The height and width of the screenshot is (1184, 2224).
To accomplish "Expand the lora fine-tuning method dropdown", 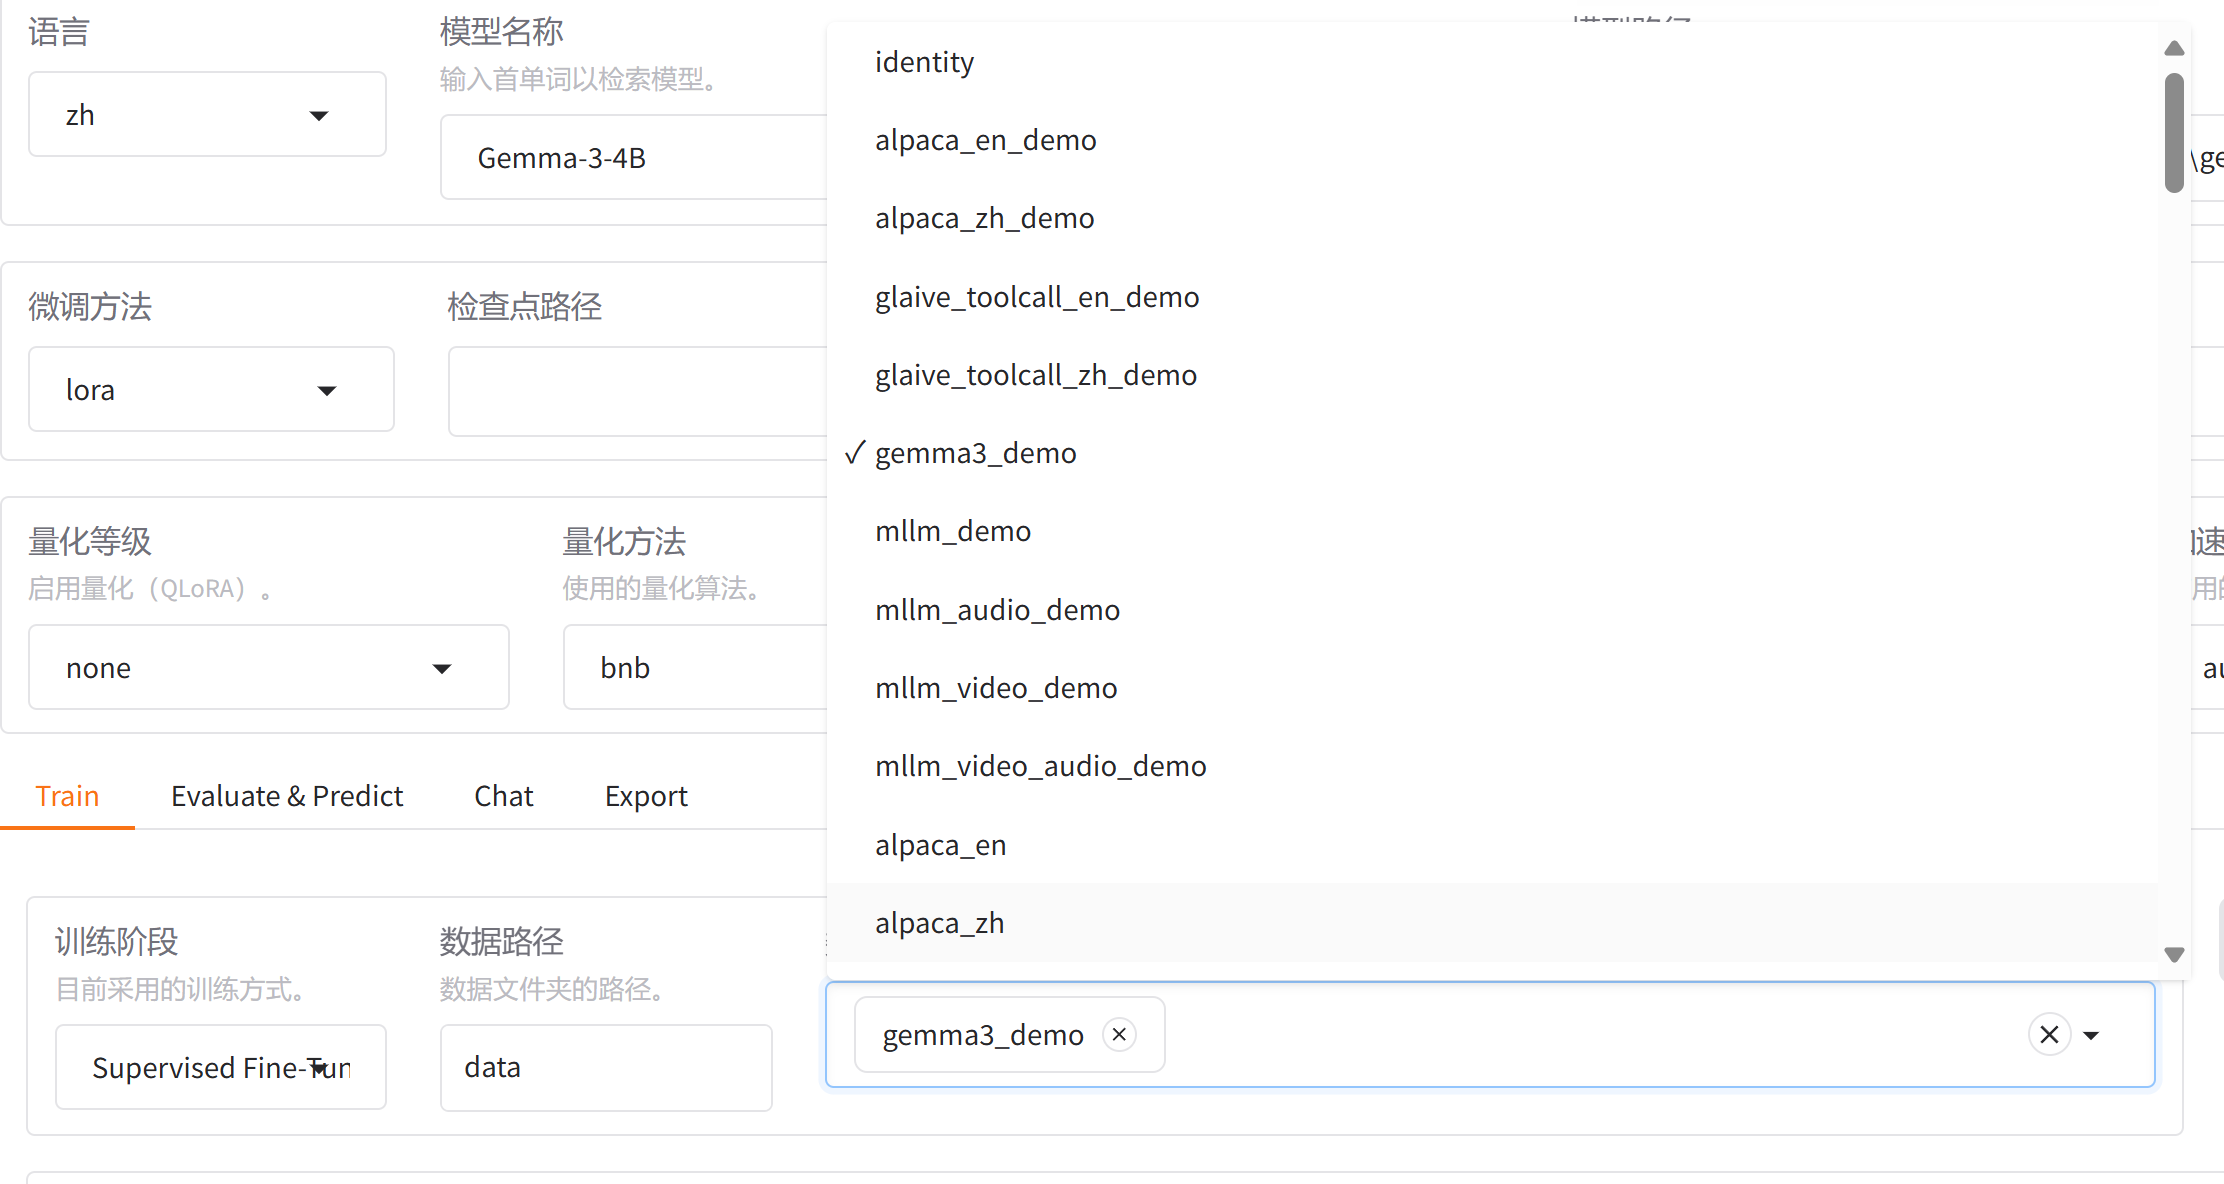I will [x=211, y=390].
